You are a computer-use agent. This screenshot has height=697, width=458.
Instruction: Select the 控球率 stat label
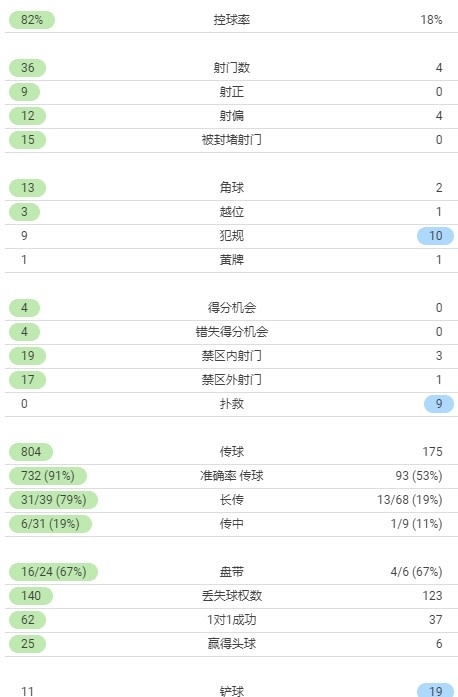pos(232,20)
